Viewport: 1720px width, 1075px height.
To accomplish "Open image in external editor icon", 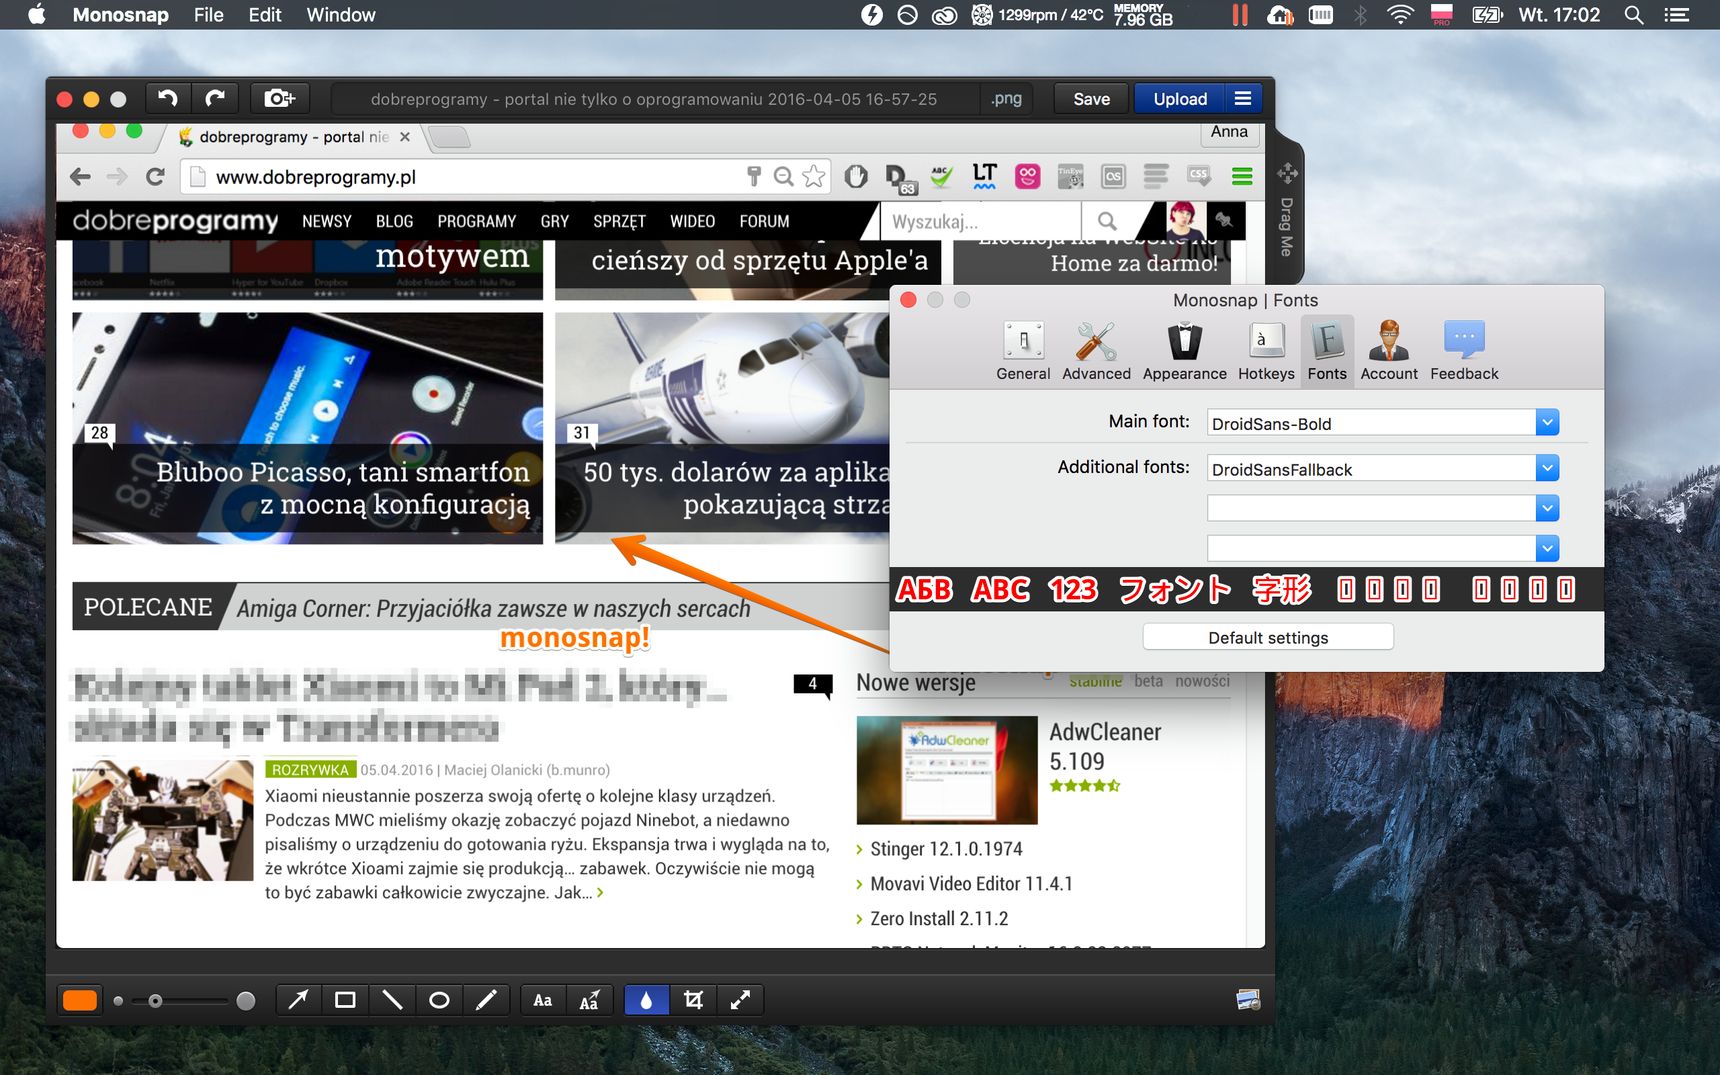I will pos(1248,1000).
